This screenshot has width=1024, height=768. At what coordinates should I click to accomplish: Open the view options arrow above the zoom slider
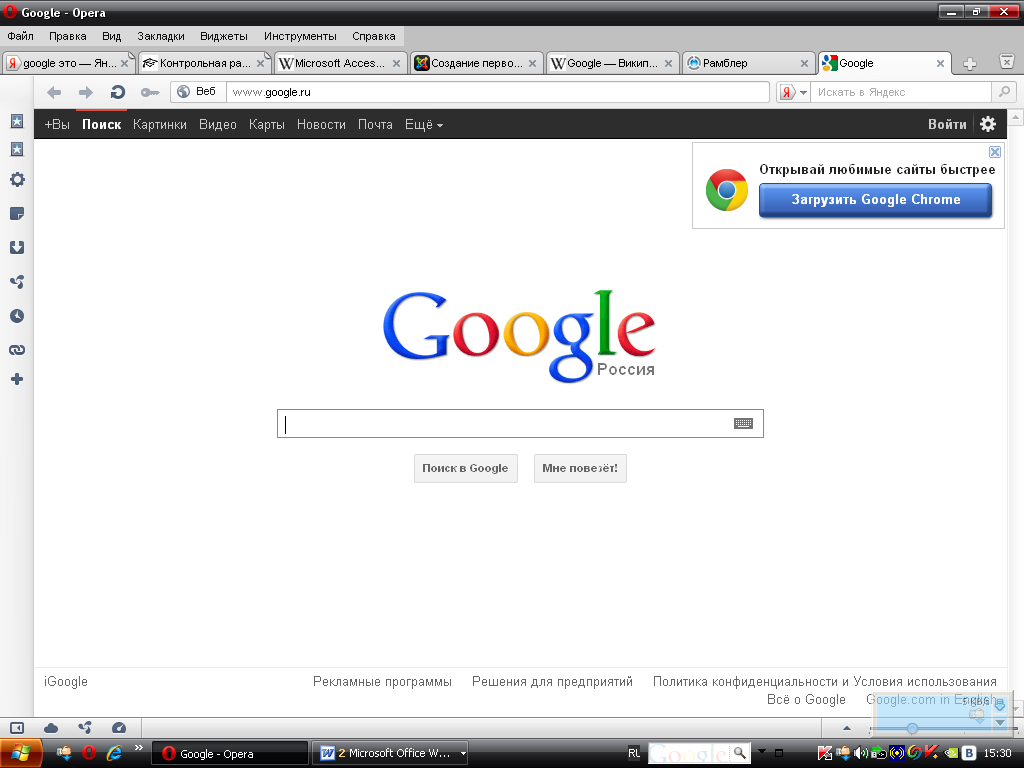847,728
